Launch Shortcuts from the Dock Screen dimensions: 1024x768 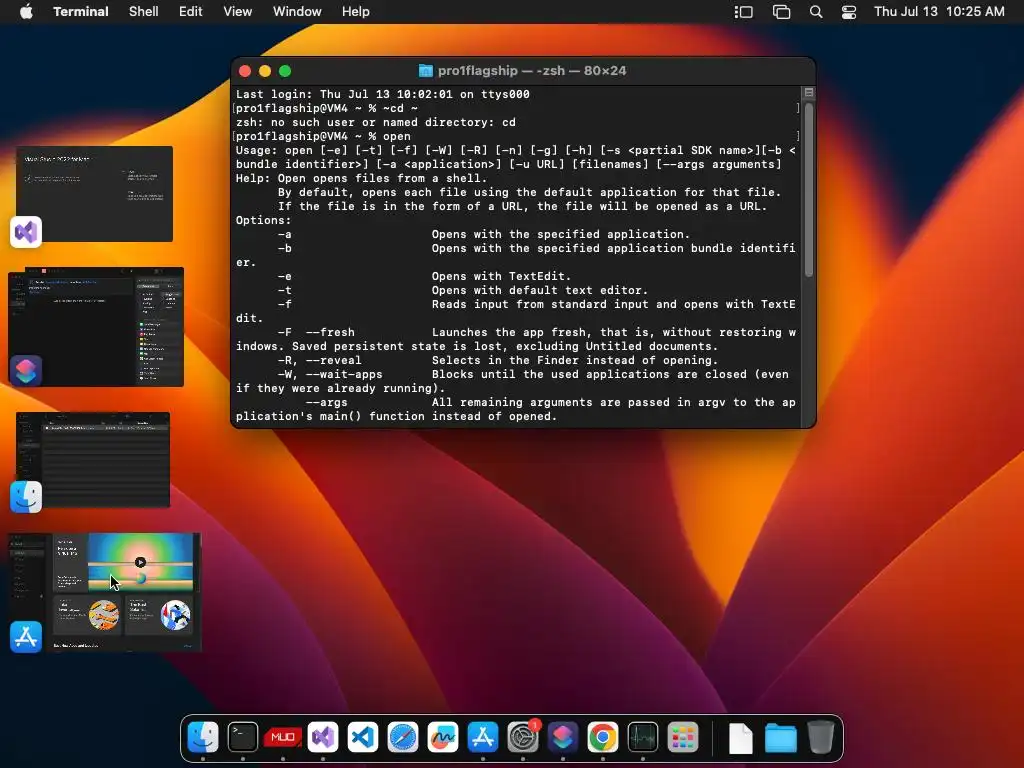pos(563,737)
